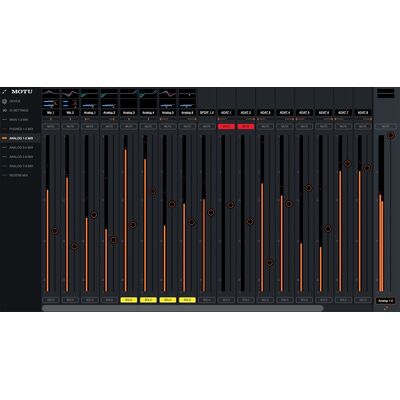Mute the Mic 1 channel

pyautogui.click(x=51, y=127)
